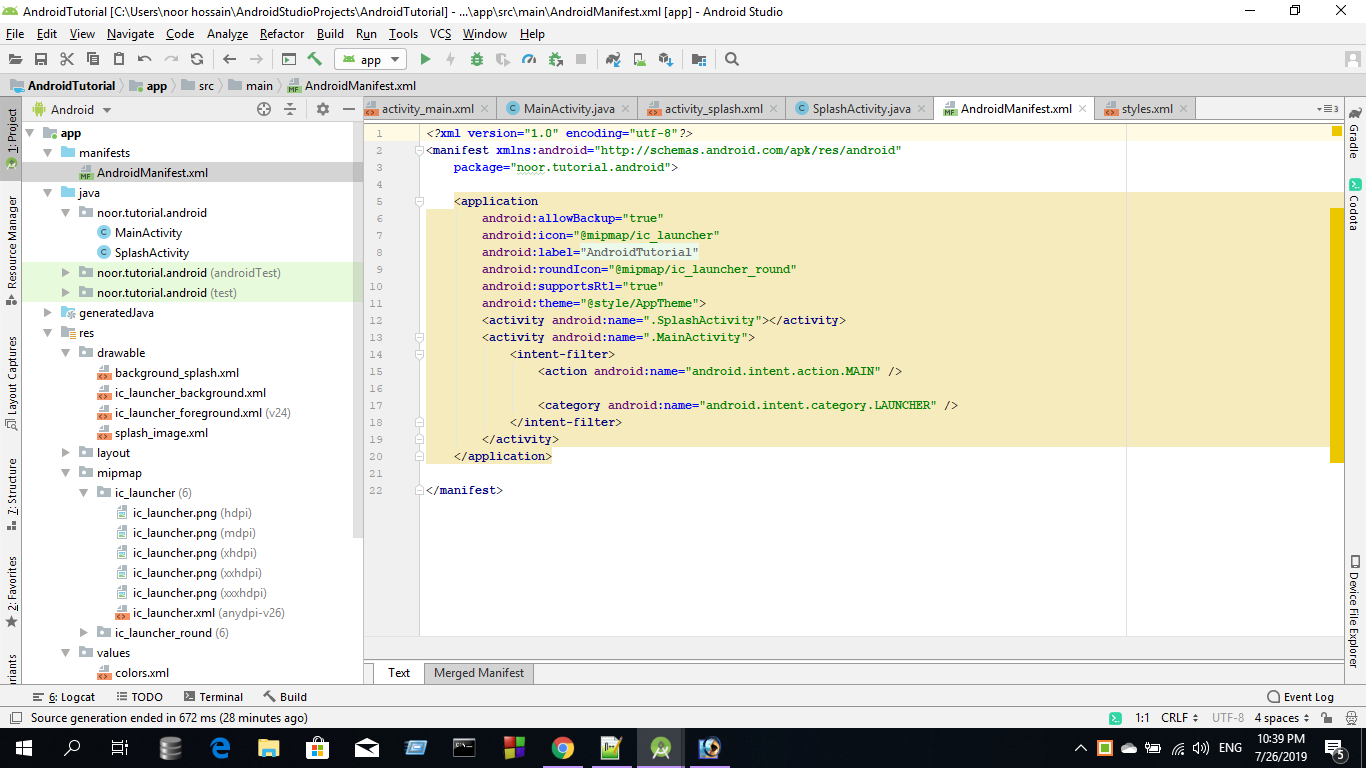Navigate Back with the left arrow
Screen dimensions: 1366x768
pos(230,59)
